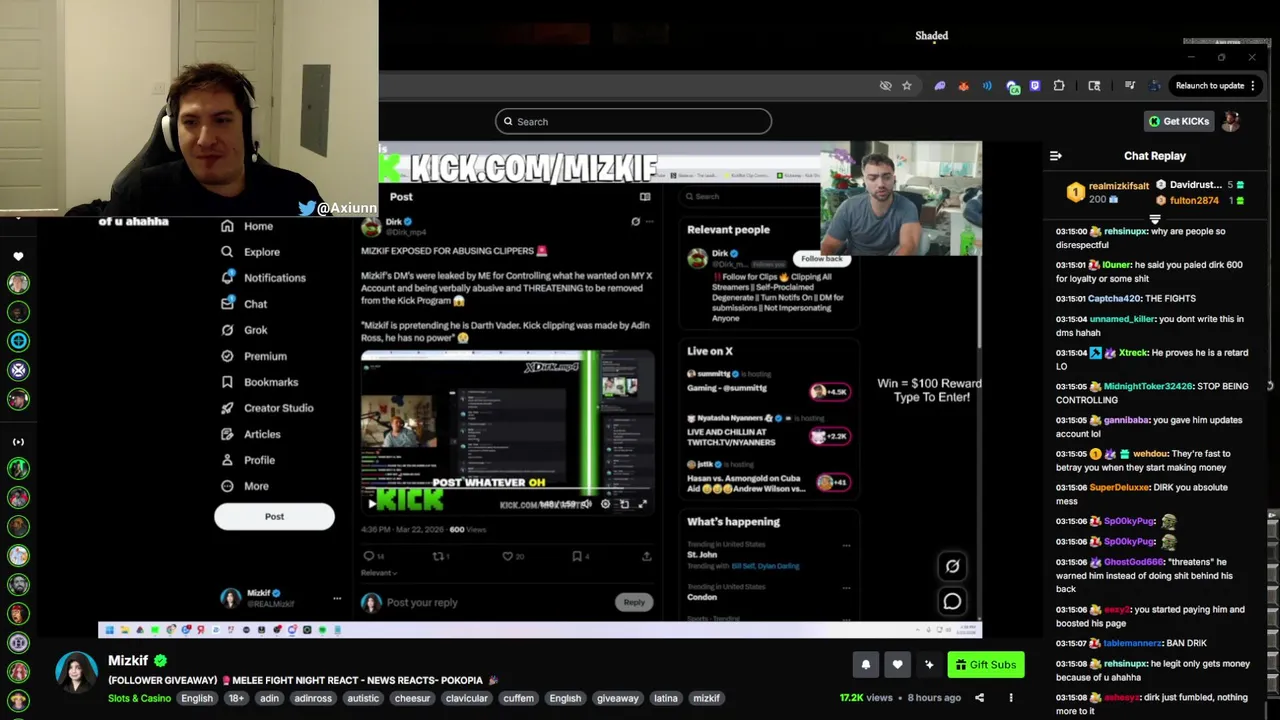Click the share upload icon on Dirk's post

647,556
